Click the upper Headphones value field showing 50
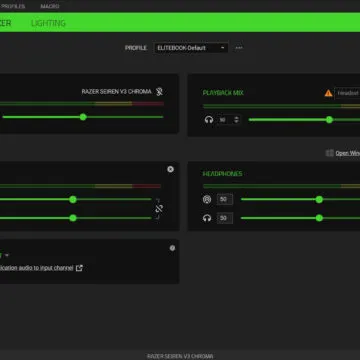This screenshot has width=360, height=360. pyautogui.click(x=225, y=200)
